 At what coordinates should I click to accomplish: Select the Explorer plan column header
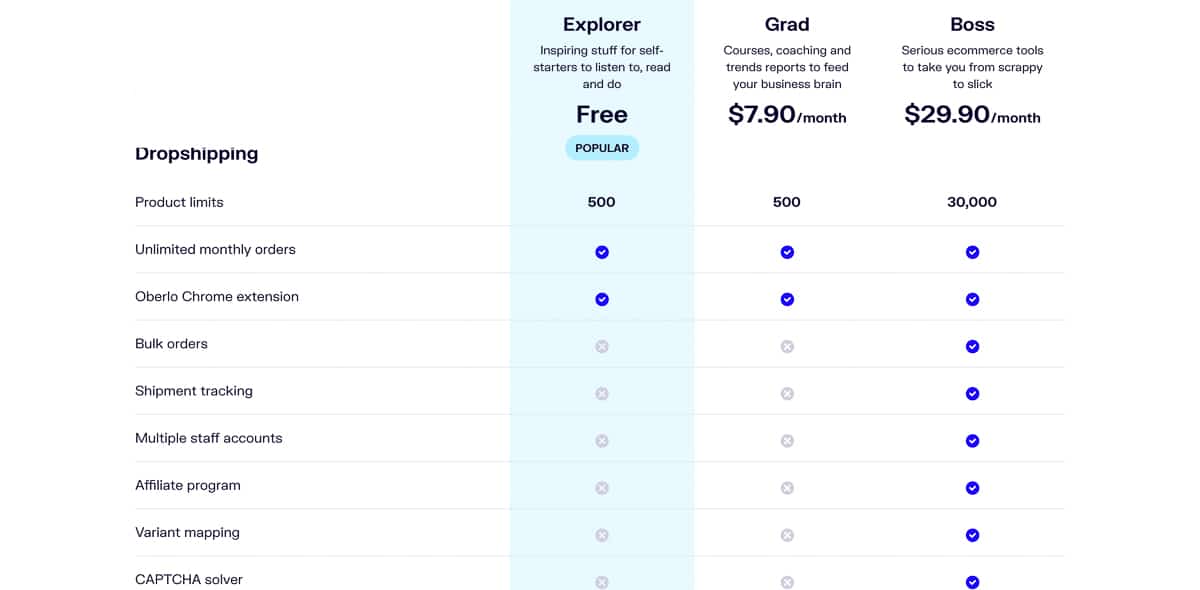tap(601, 24)
